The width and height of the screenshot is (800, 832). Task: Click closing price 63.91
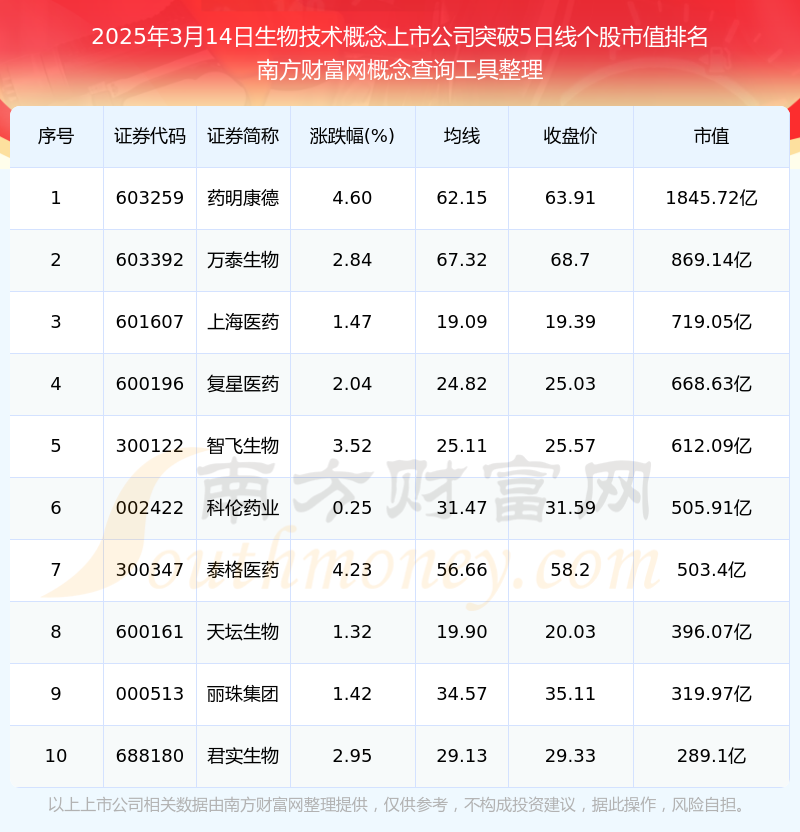(x=570, y=198)
